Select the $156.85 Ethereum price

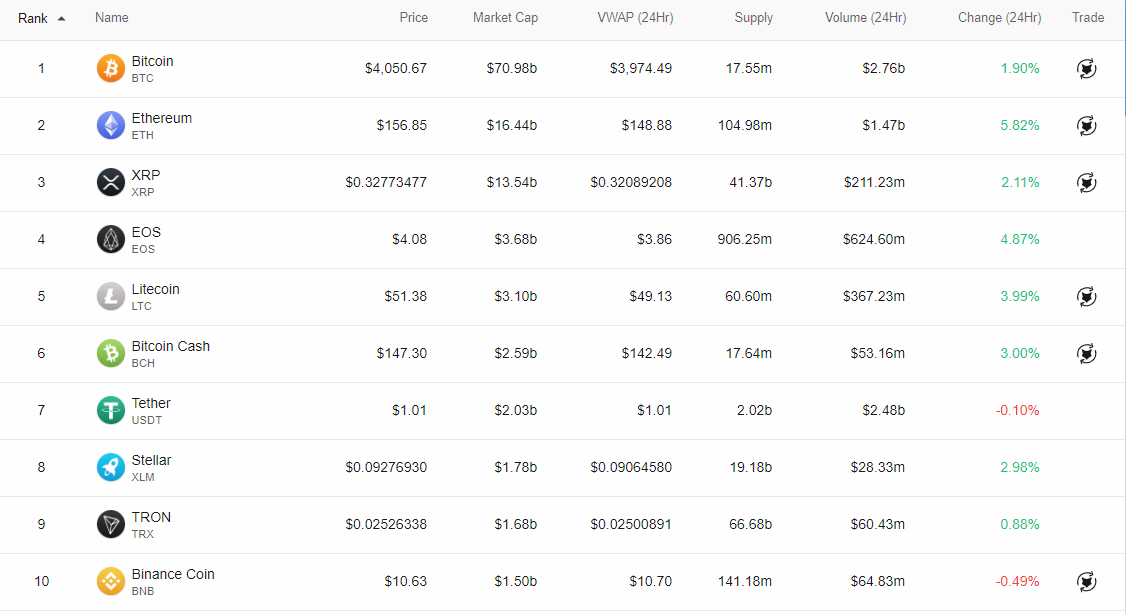click(x=401, y=125)
